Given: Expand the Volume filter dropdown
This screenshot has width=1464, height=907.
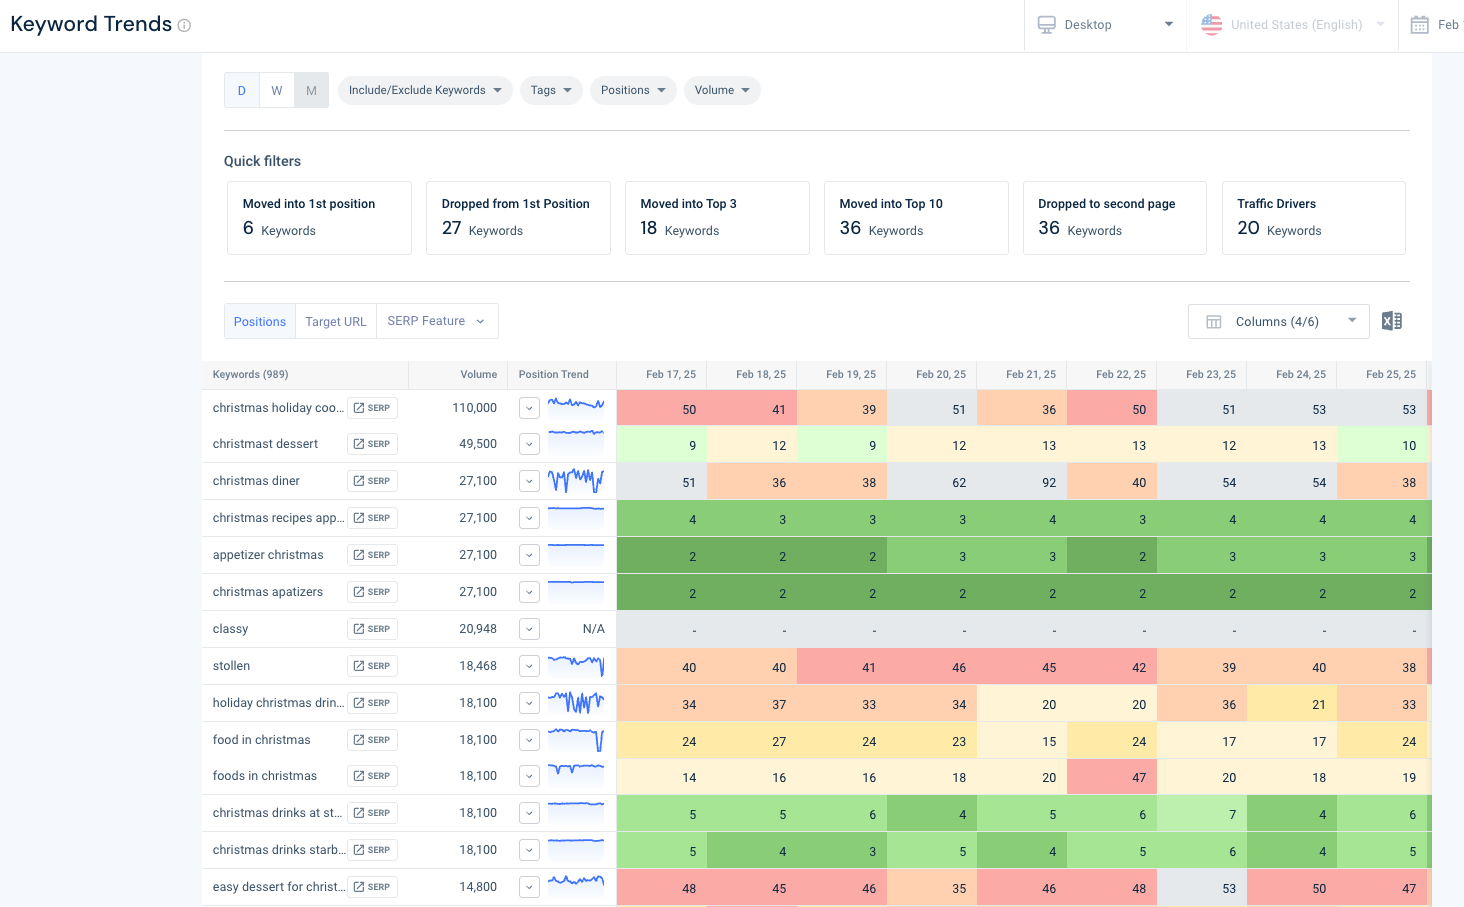Looking at the screenshot, I should (x=722, y=90).
